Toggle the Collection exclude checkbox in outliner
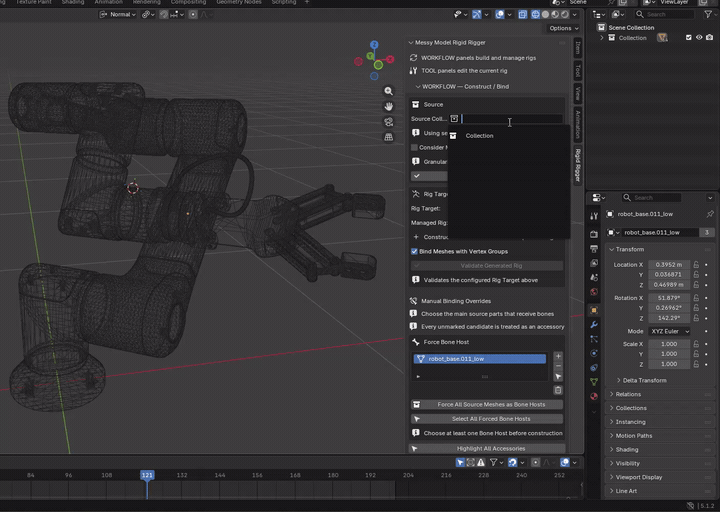The width and height of the screenshot is (720, 512). [x=688, y=38]
